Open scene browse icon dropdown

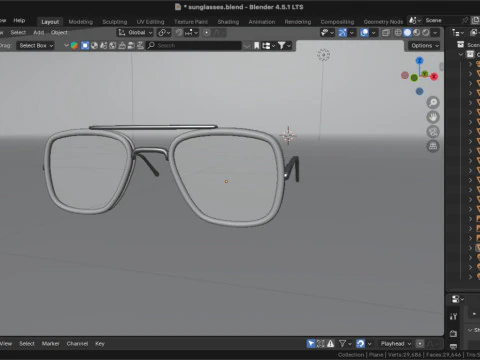tap(415, 20)
